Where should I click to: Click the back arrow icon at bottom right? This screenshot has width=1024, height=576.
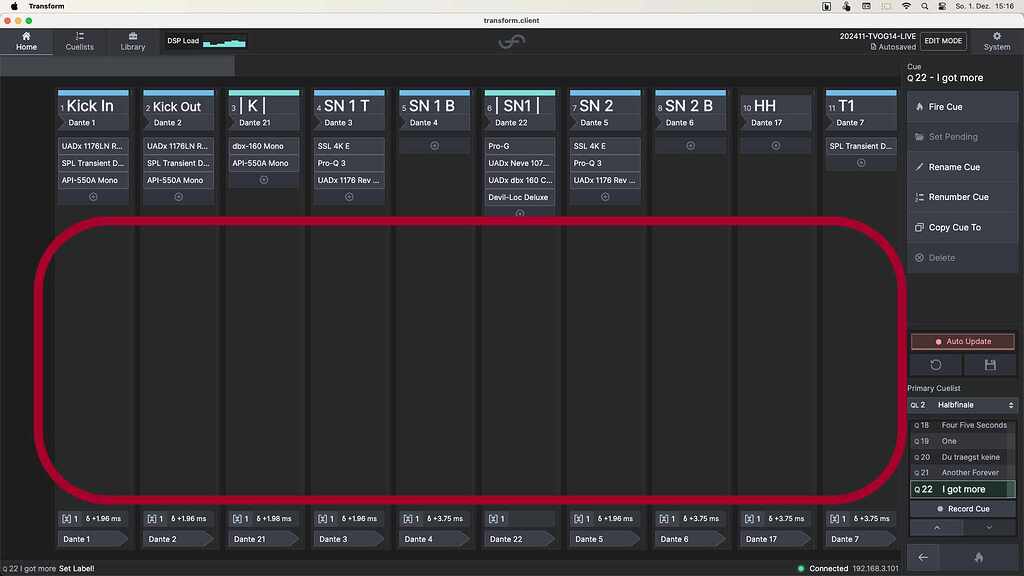tap(922, 557)
